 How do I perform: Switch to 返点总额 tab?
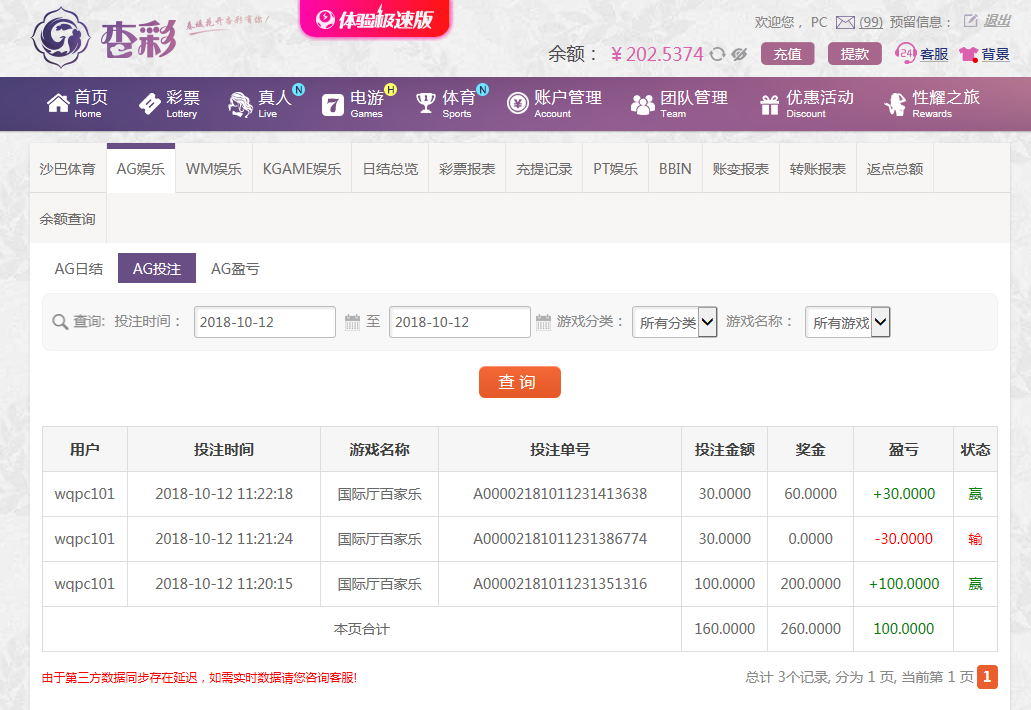894,169
